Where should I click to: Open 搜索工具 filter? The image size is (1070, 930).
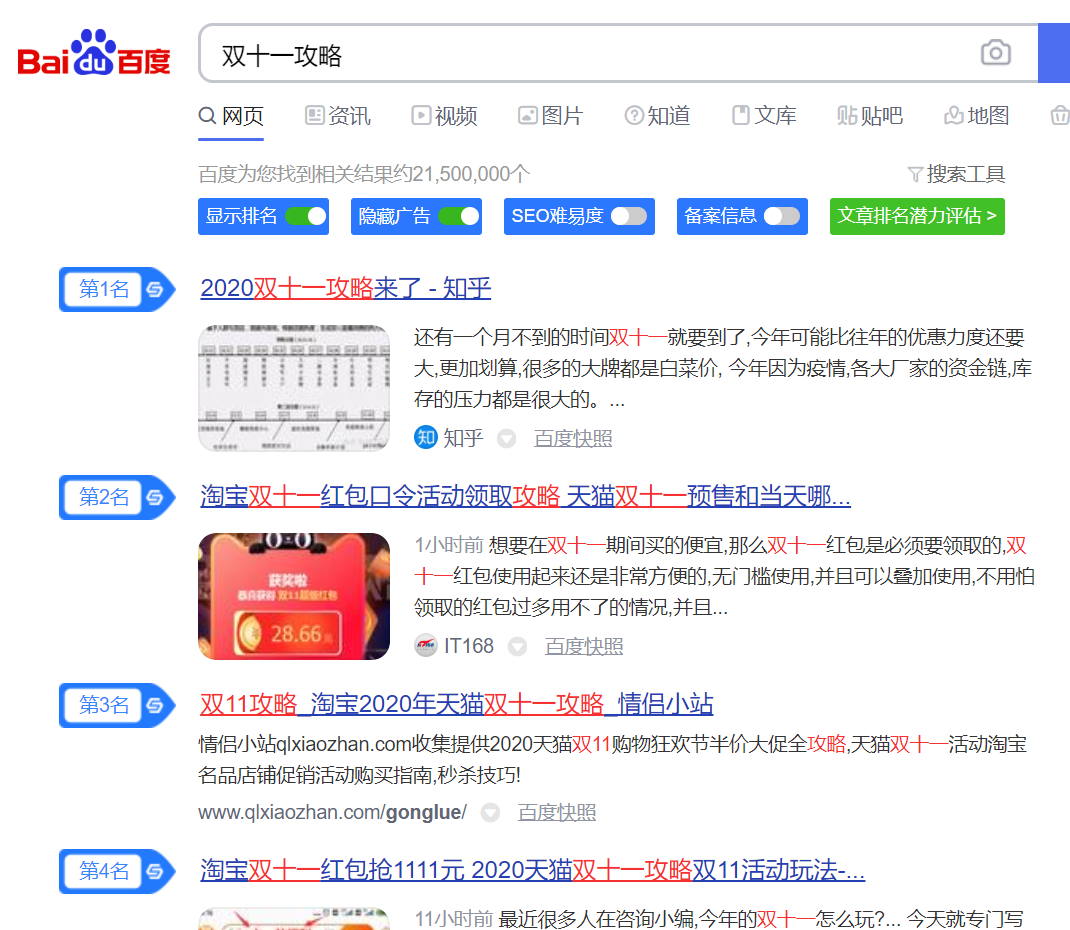[956, 174]
